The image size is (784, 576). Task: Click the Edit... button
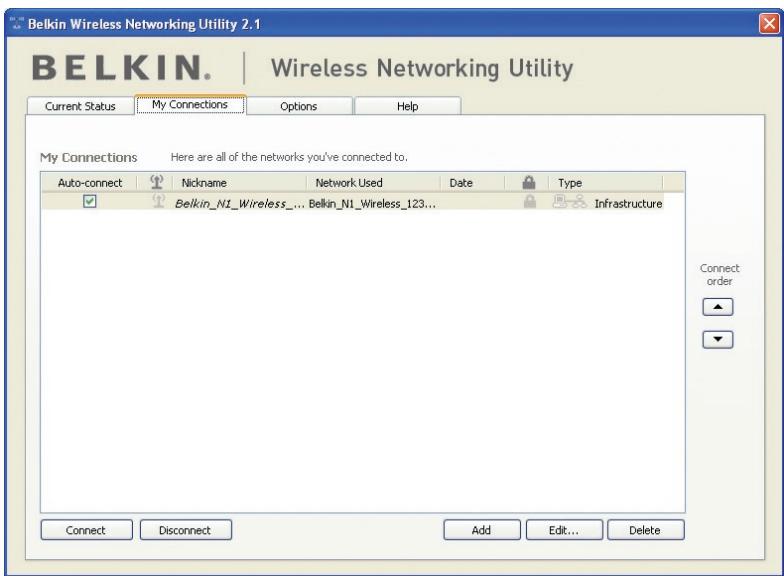pos(564,530)
